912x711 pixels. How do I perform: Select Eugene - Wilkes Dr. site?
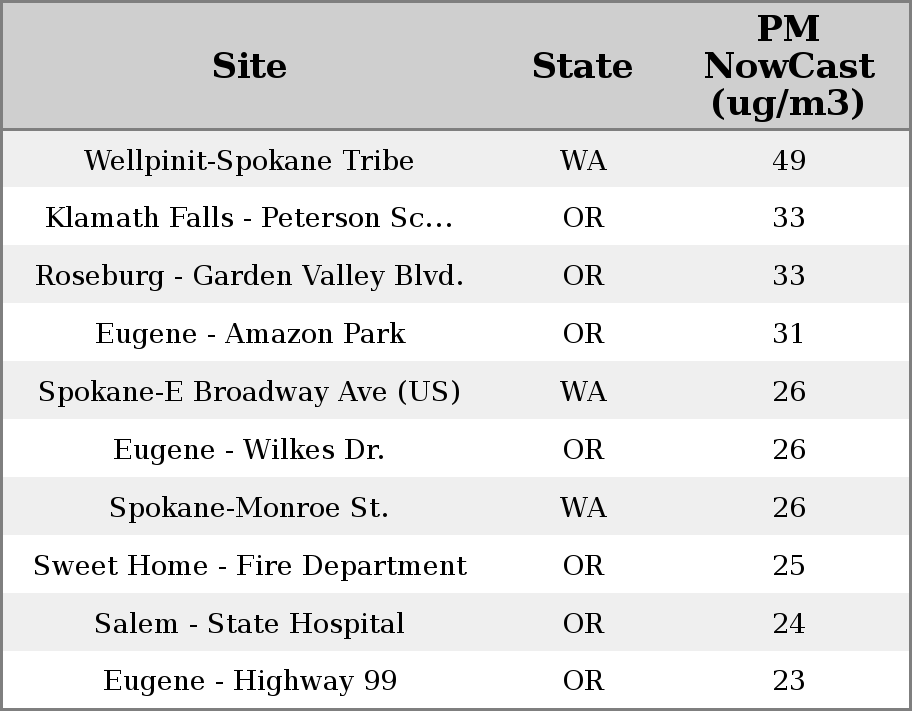click(249, 450)
